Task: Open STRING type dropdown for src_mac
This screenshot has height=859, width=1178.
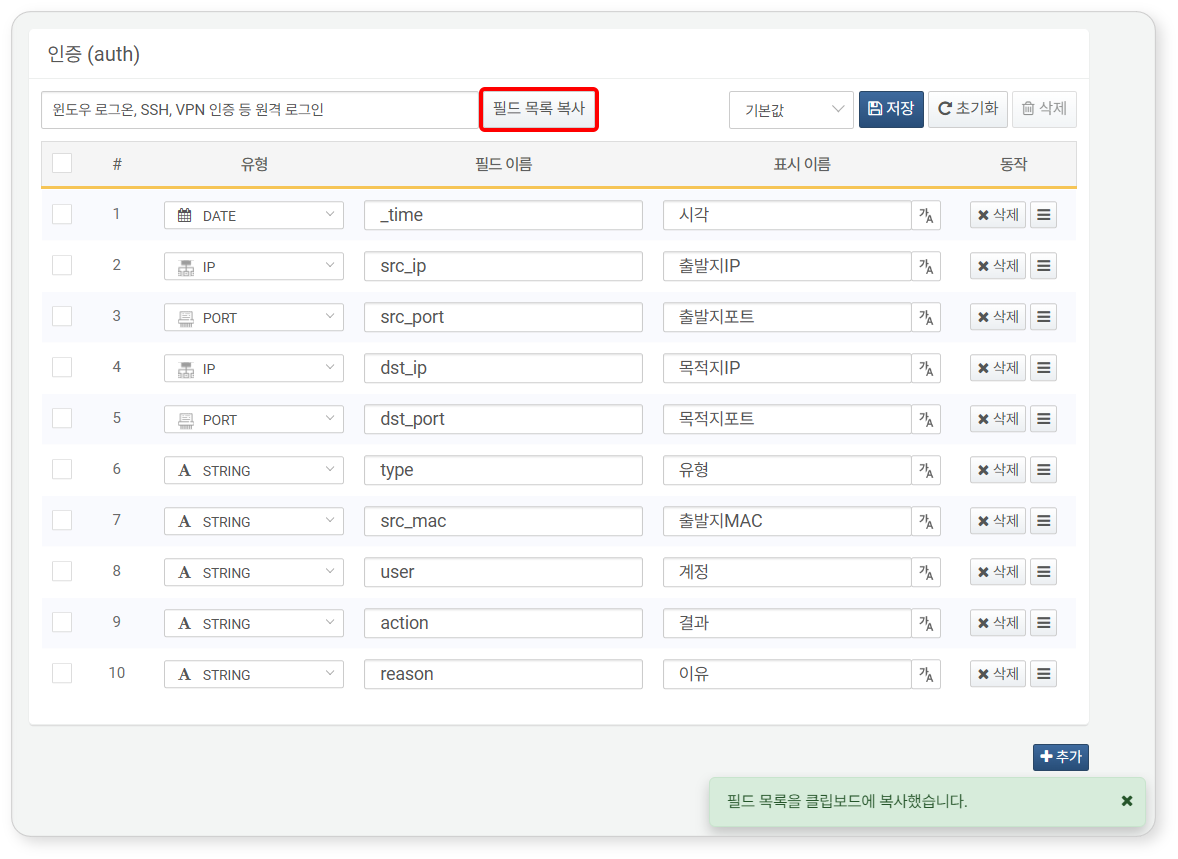Action: [254, 522]
